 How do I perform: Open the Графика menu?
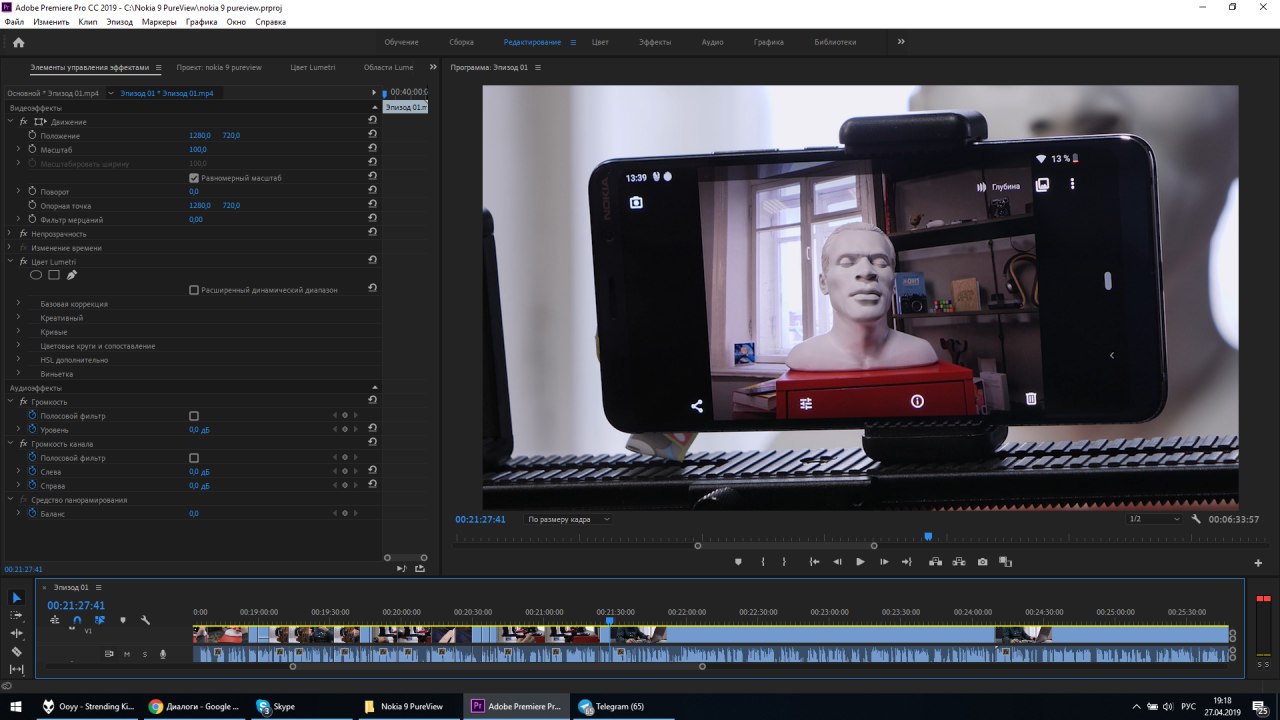coord(201,21)
